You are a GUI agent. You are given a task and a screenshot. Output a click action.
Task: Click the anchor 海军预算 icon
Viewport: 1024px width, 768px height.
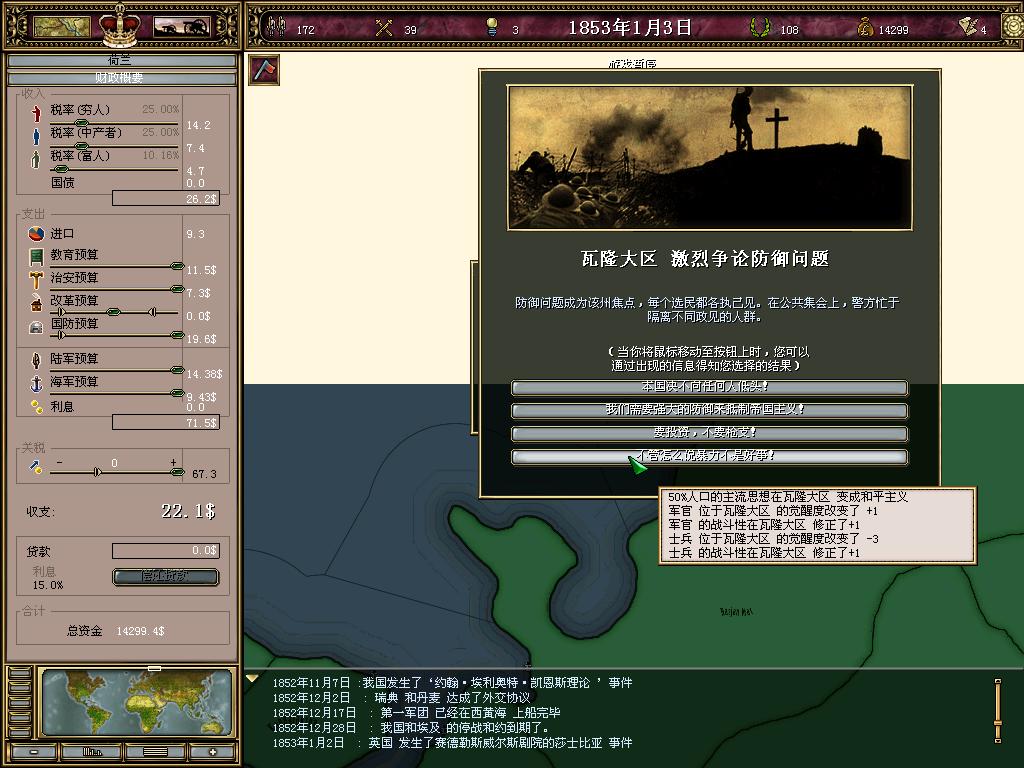coord(36,383)
